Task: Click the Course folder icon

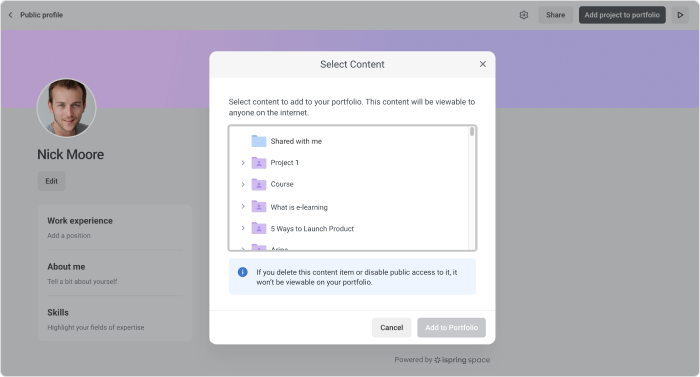Action: pos(259,184)
